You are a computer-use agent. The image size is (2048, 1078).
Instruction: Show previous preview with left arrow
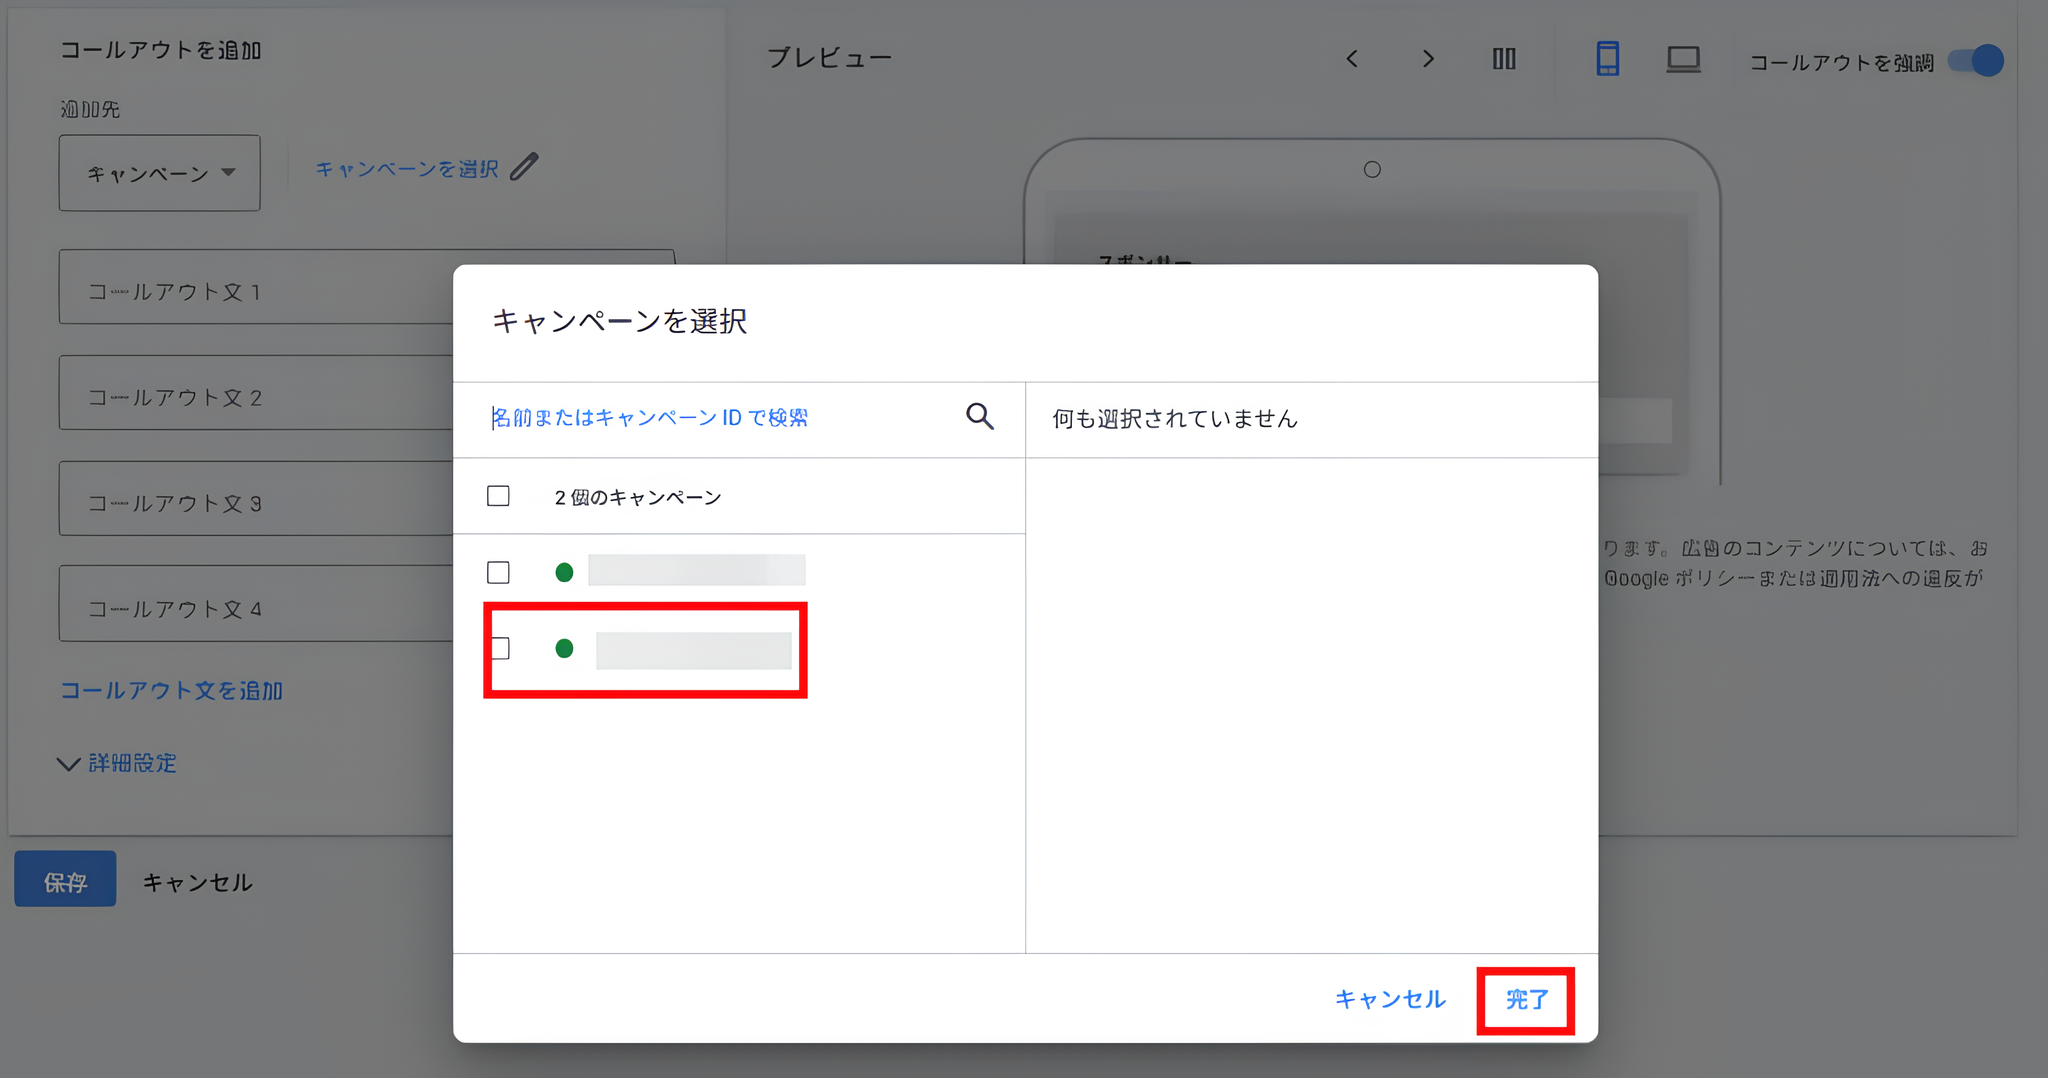[x=1352, y=59]
